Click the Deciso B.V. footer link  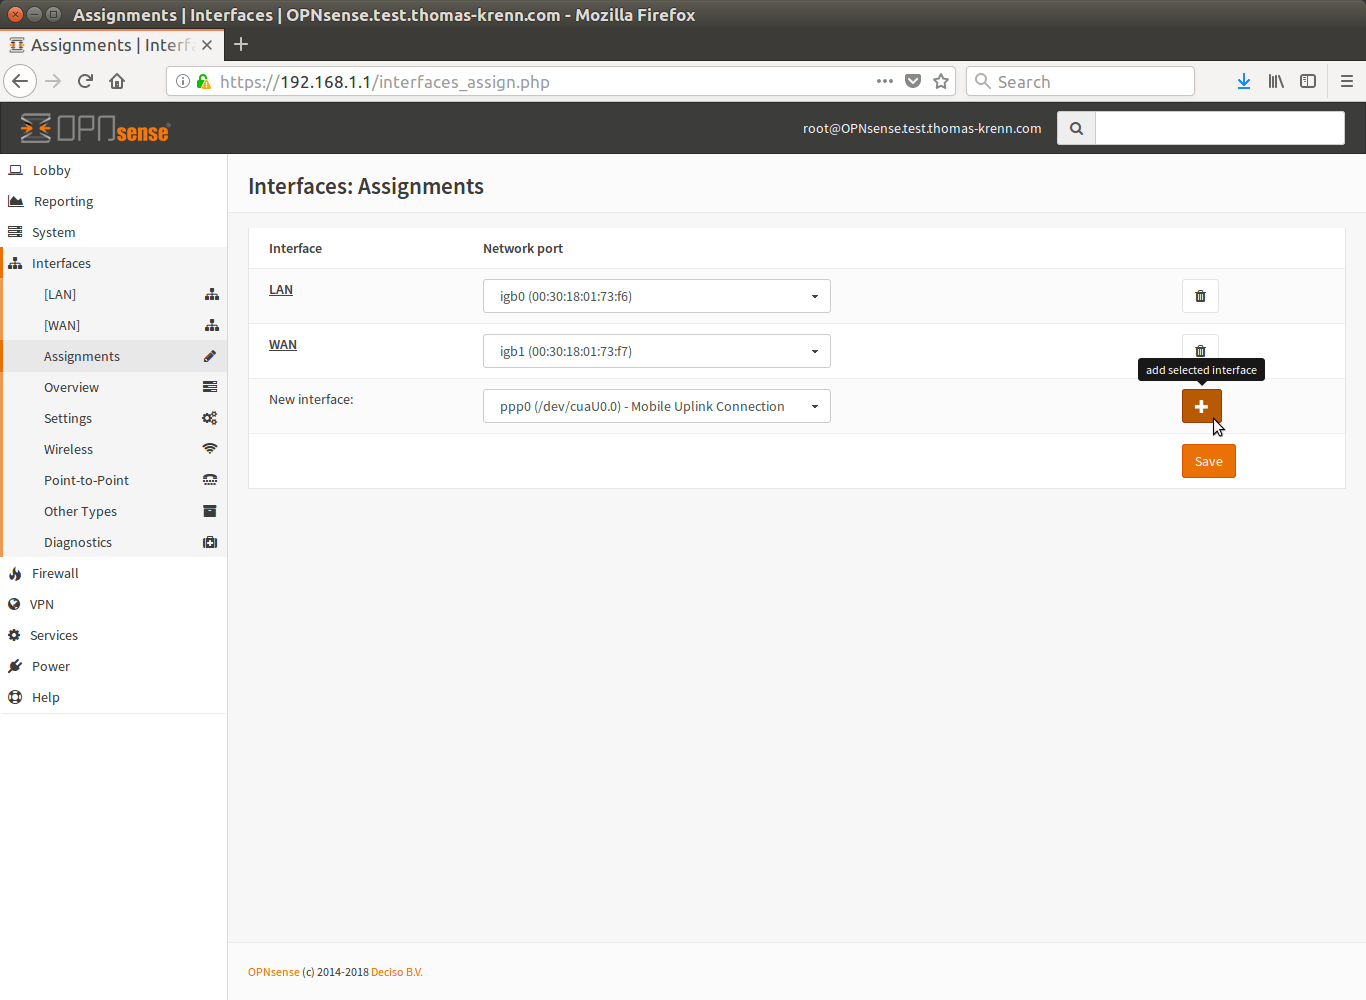pos(396,972)
